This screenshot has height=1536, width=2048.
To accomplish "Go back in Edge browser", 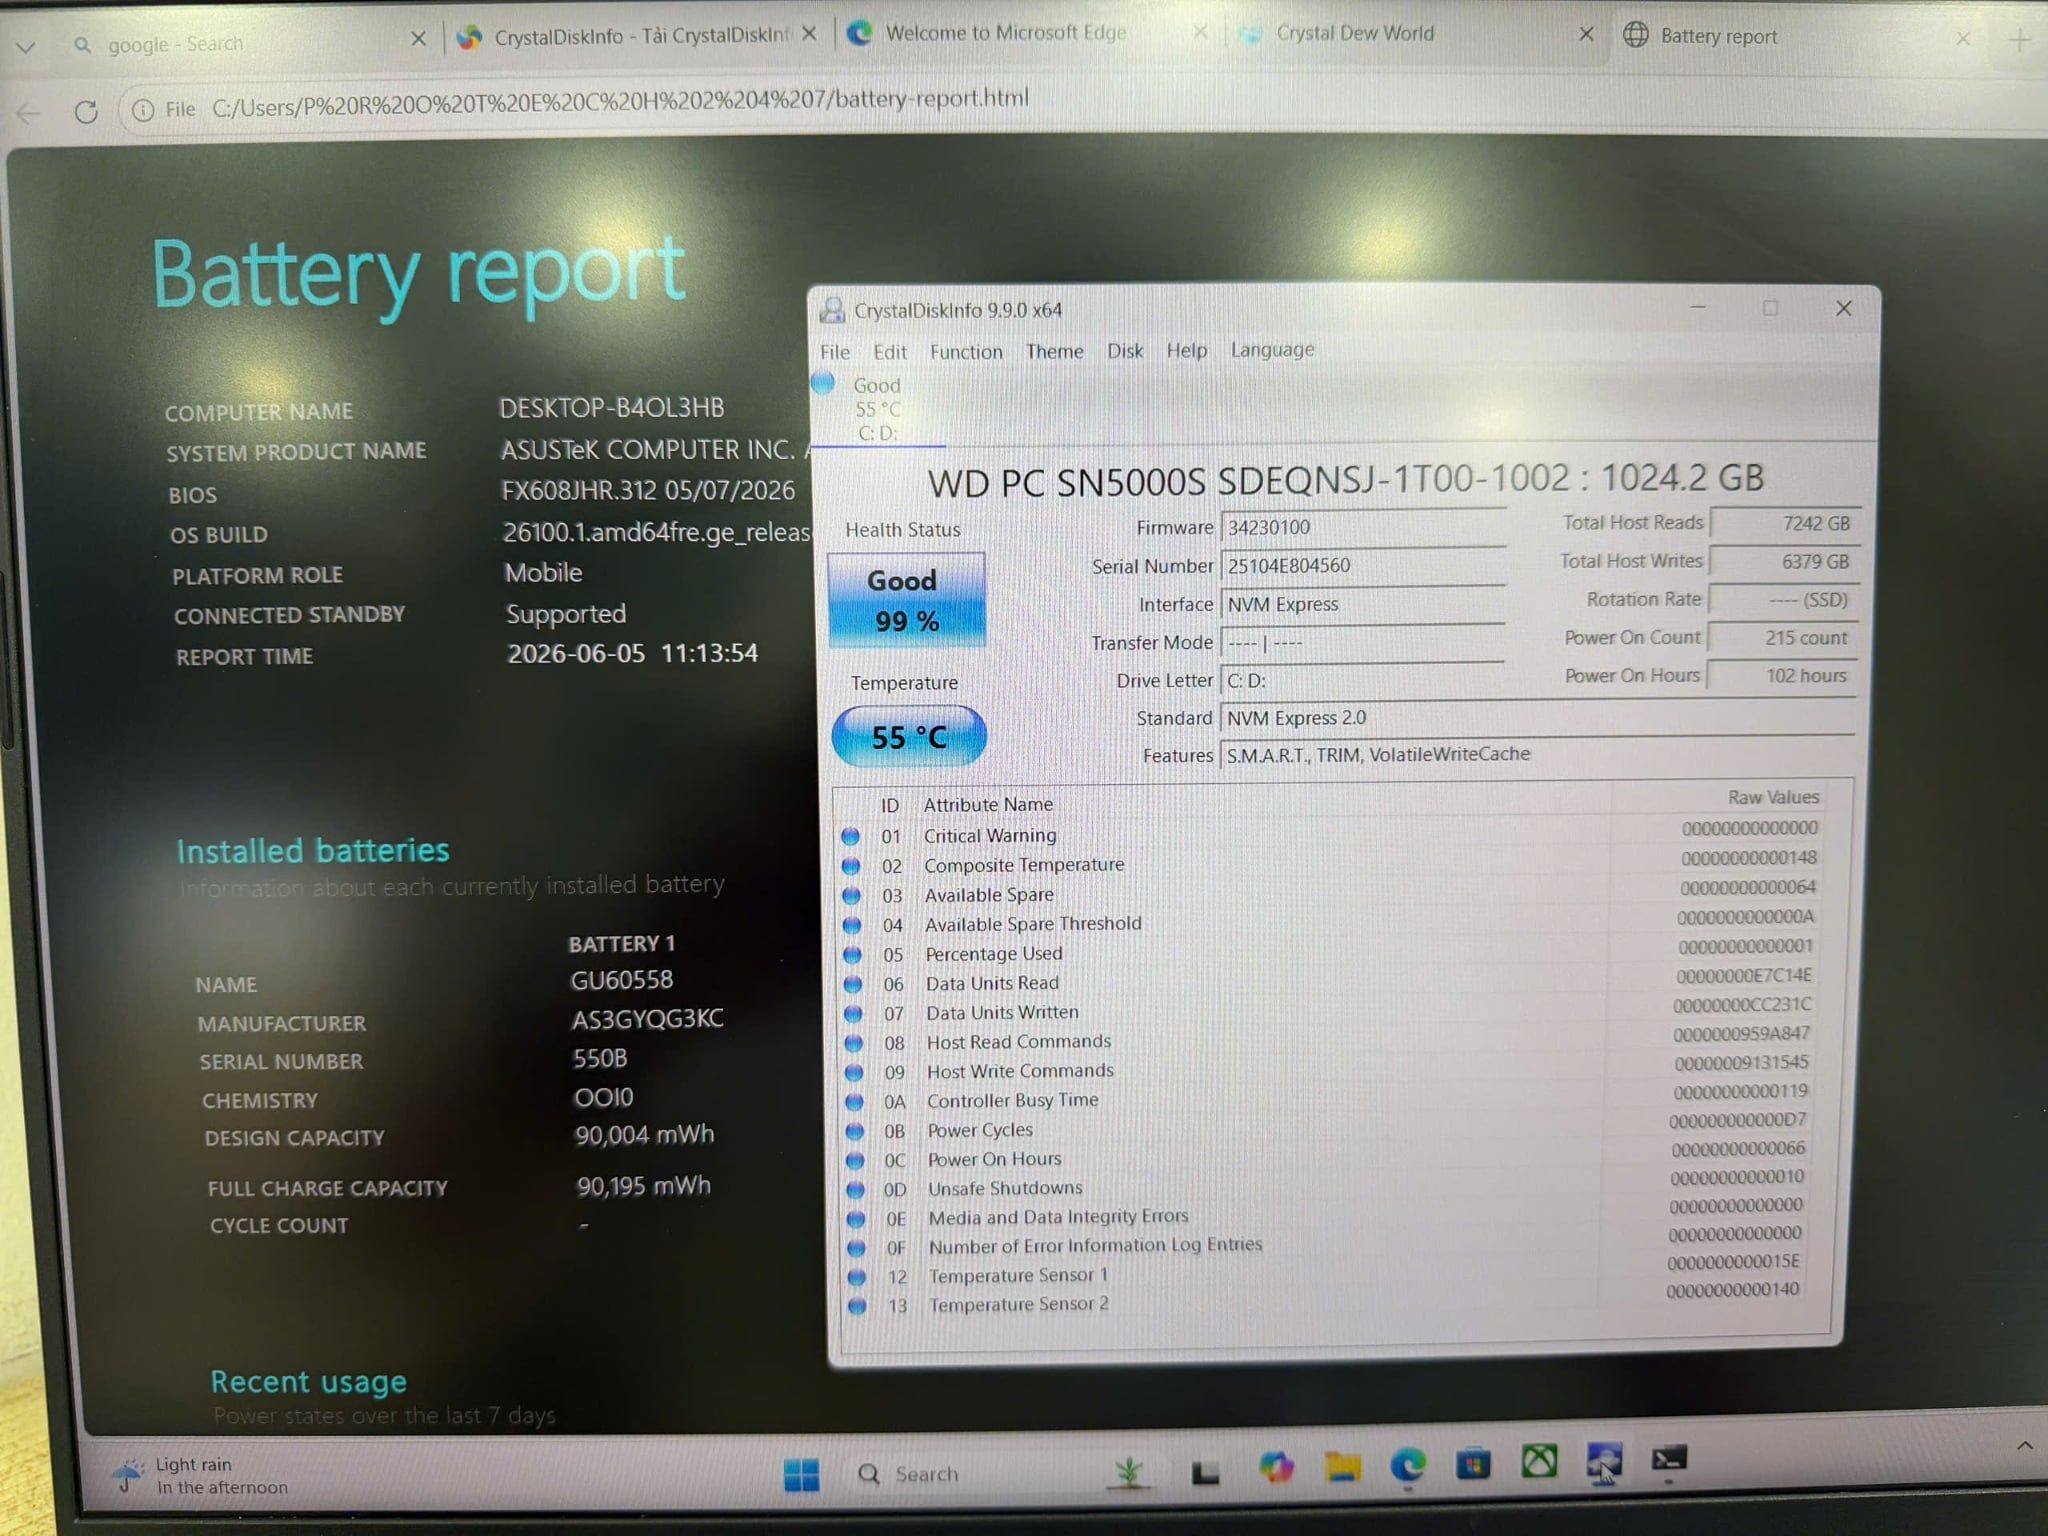I will [x=28, y=113].
